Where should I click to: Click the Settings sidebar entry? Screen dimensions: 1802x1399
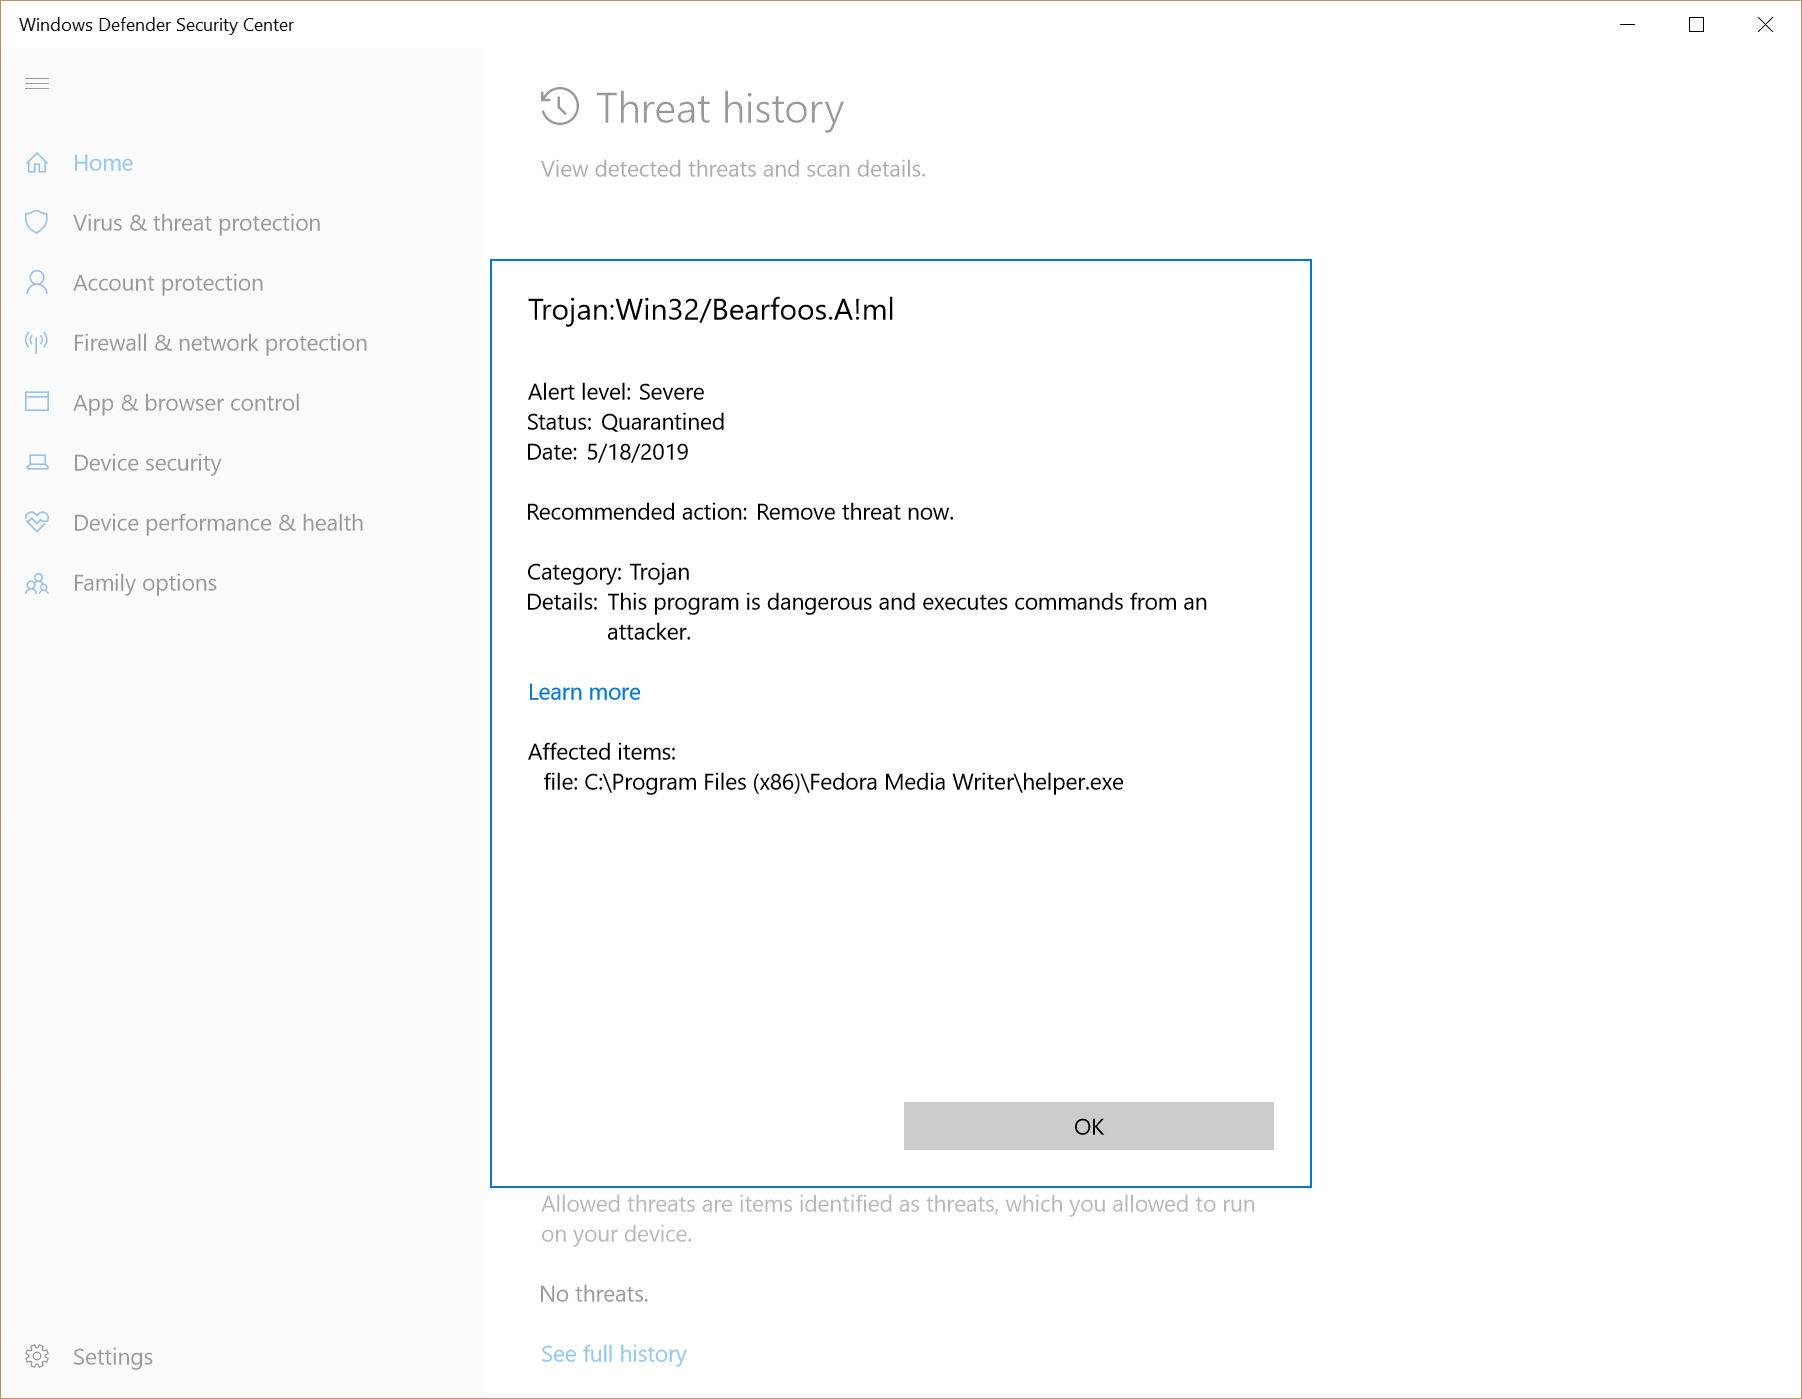click(112, 1356)
